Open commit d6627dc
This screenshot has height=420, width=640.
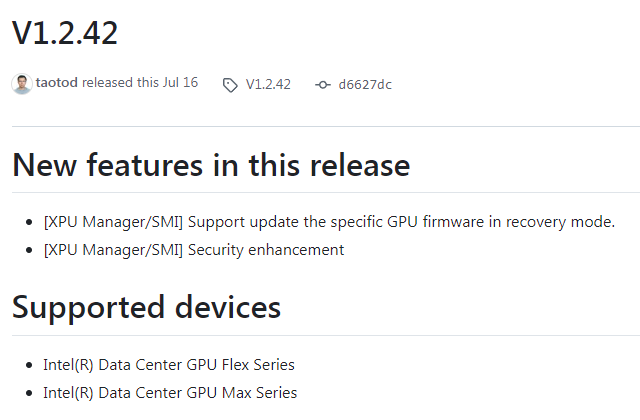click(x=365, y=84)
